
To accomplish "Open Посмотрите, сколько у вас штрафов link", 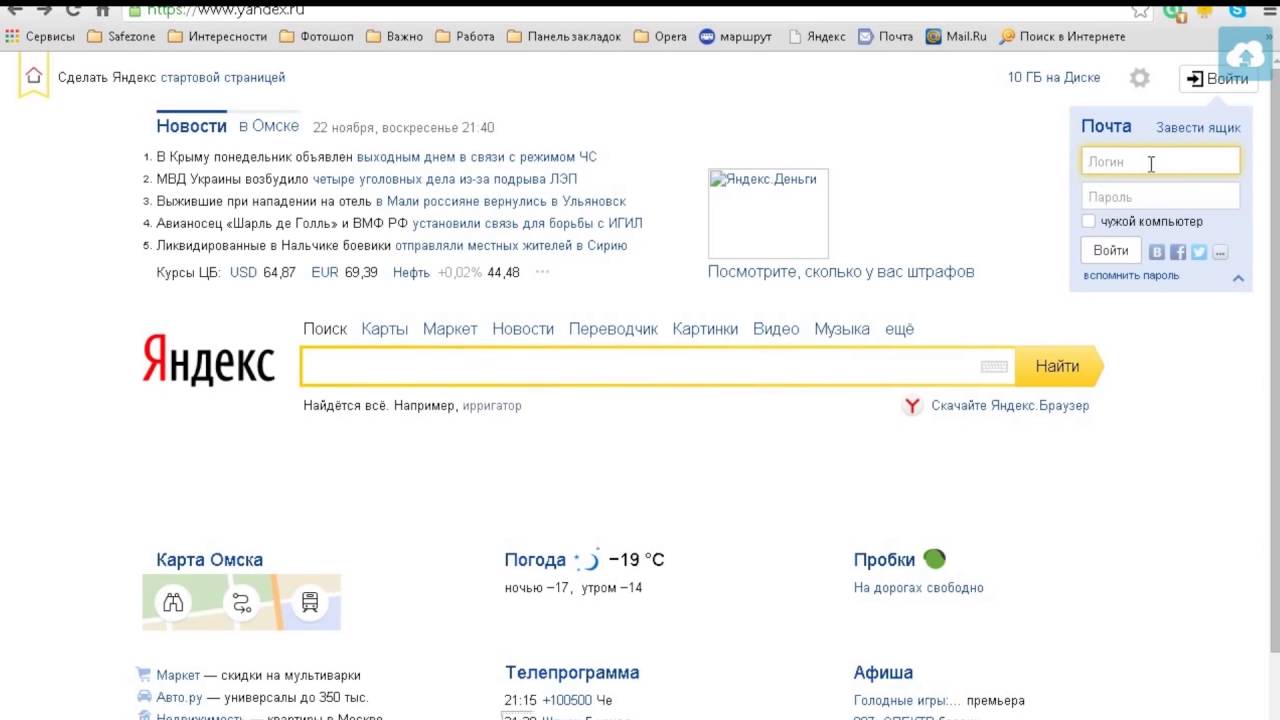I will [x=841, y=272].
